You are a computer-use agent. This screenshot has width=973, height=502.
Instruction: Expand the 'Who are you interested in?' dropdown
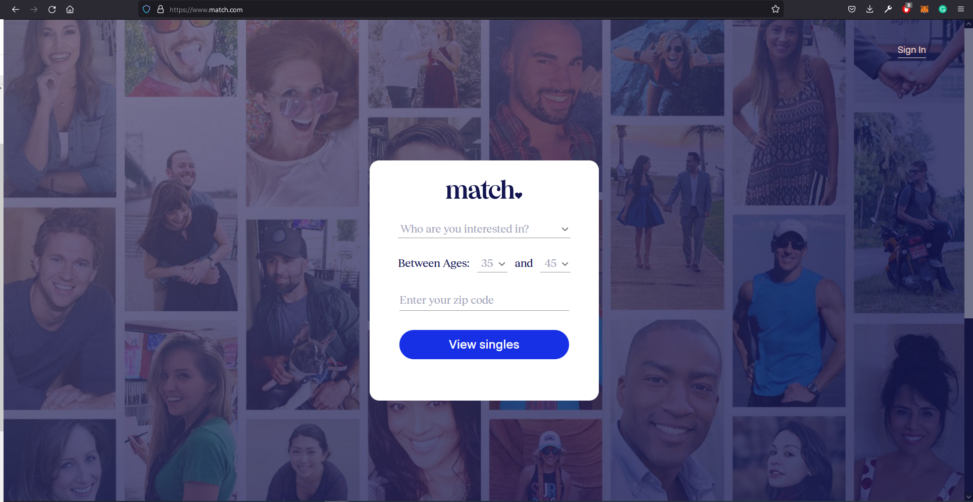point(484,229)
